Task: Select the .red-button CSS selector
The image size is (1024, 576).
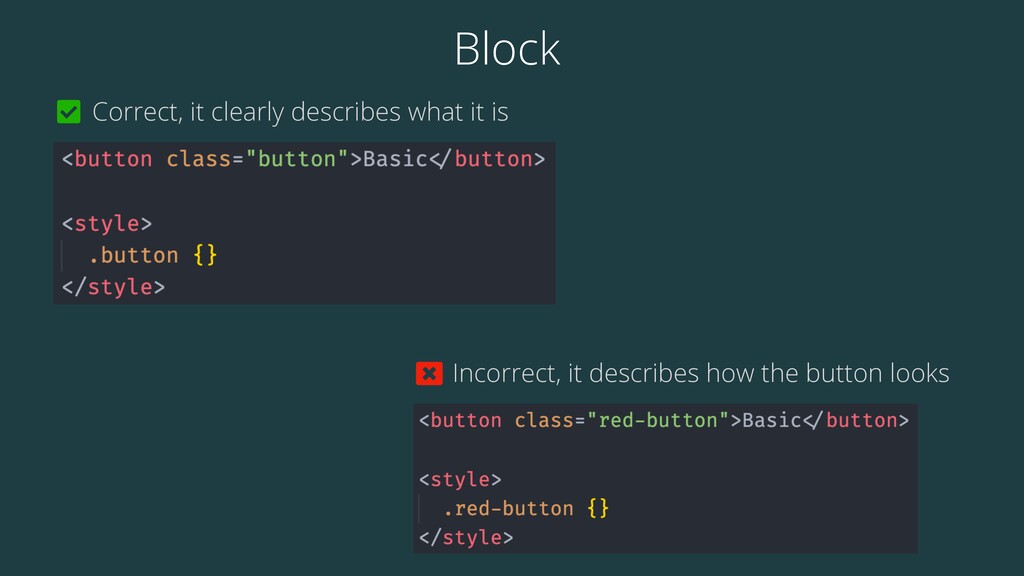Action: 508,508
